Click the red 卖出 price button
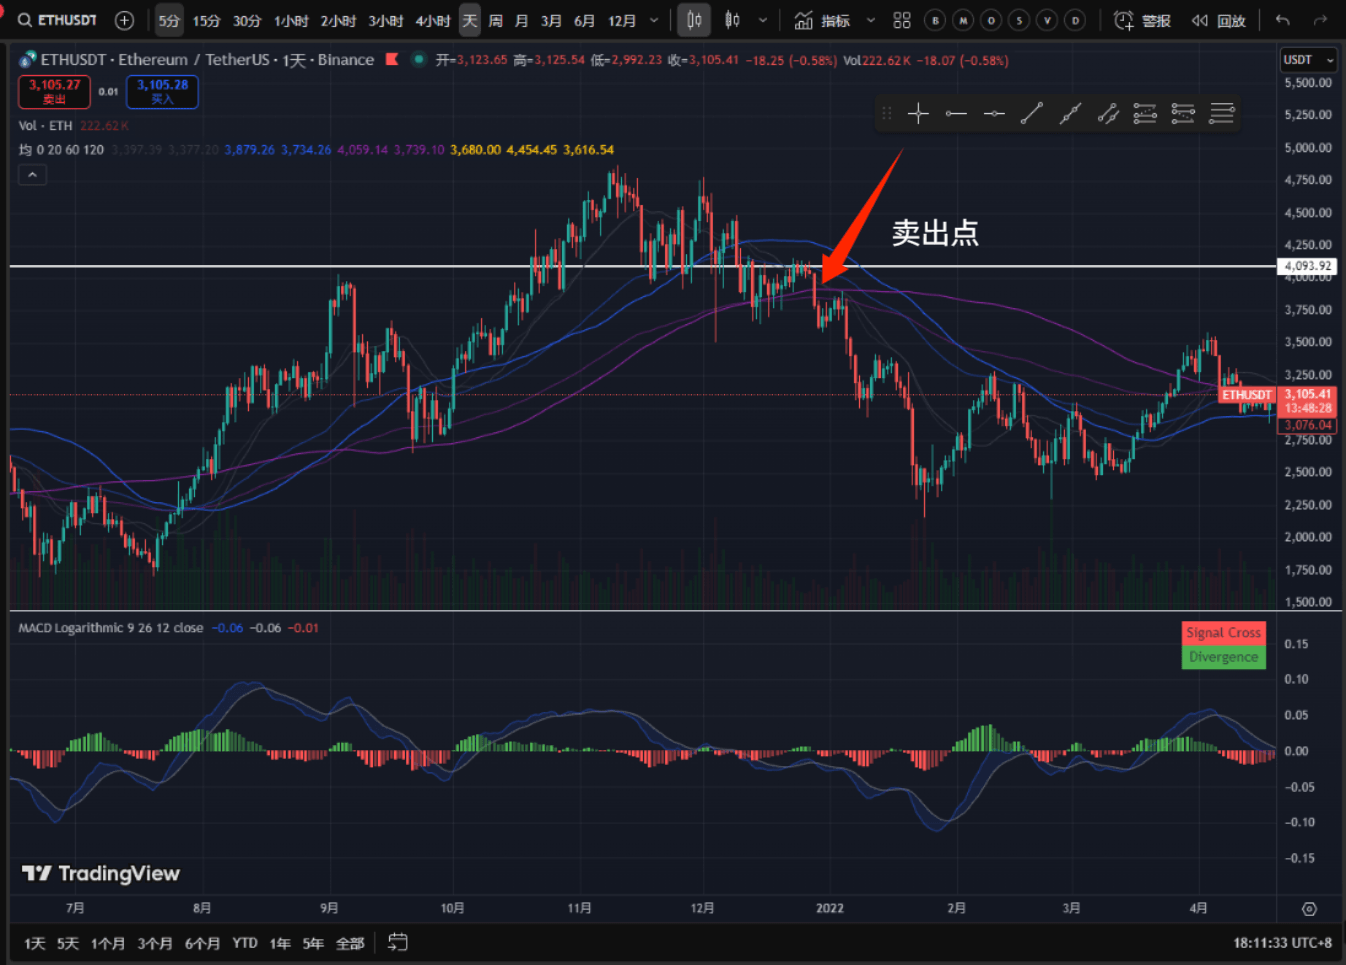Image resolution: width=1346 pixels, height=965 pixels. (x=54, y=92)
